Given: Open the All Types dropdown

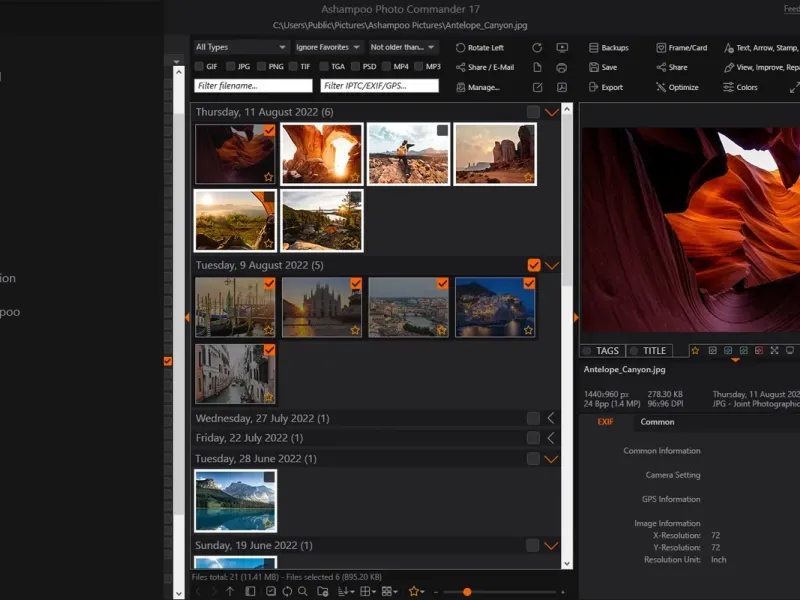Looking at the screenshot, I should click(241, 47).
